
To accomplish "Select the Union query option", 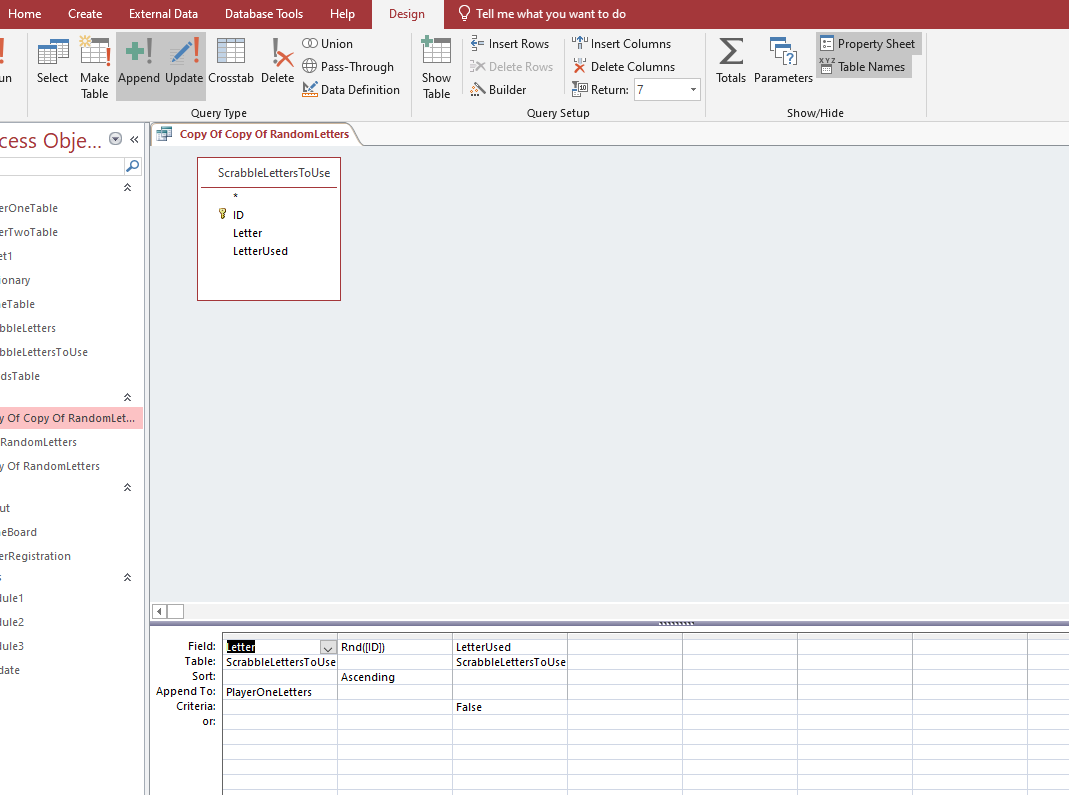I will click(x=328, y=44).
